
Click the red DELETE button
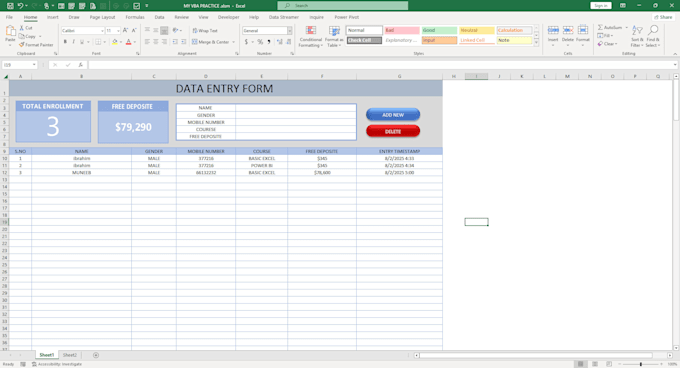[x=393, y=131]
